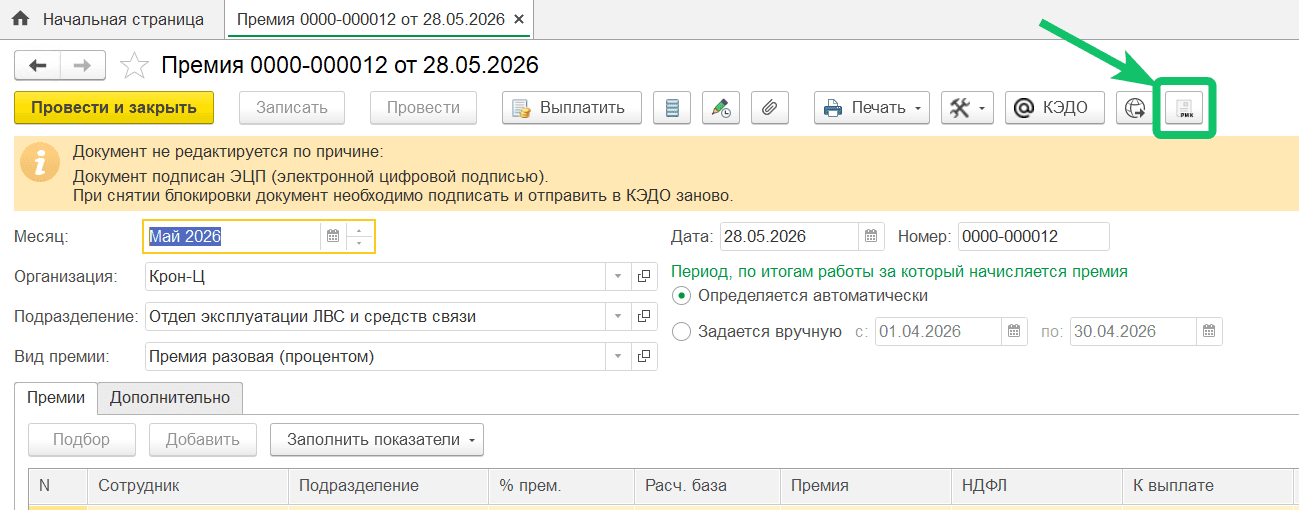Click the КЭДО button

[x=1054, y=108]
